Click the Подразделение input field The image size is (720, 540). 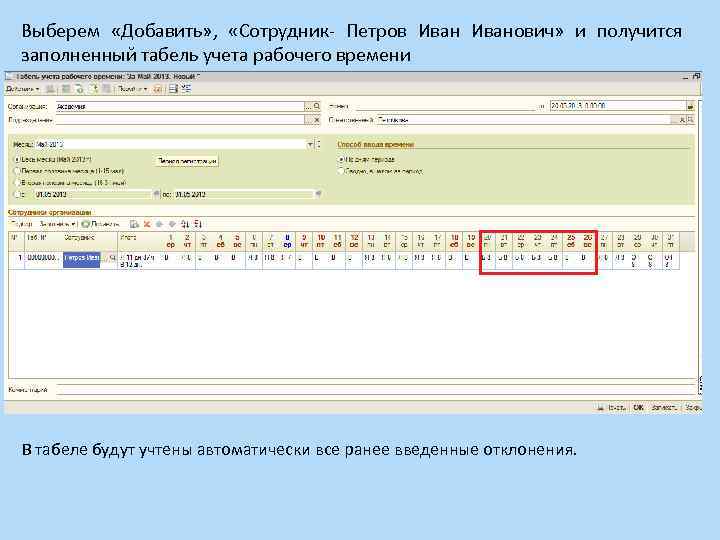[180, 120]
